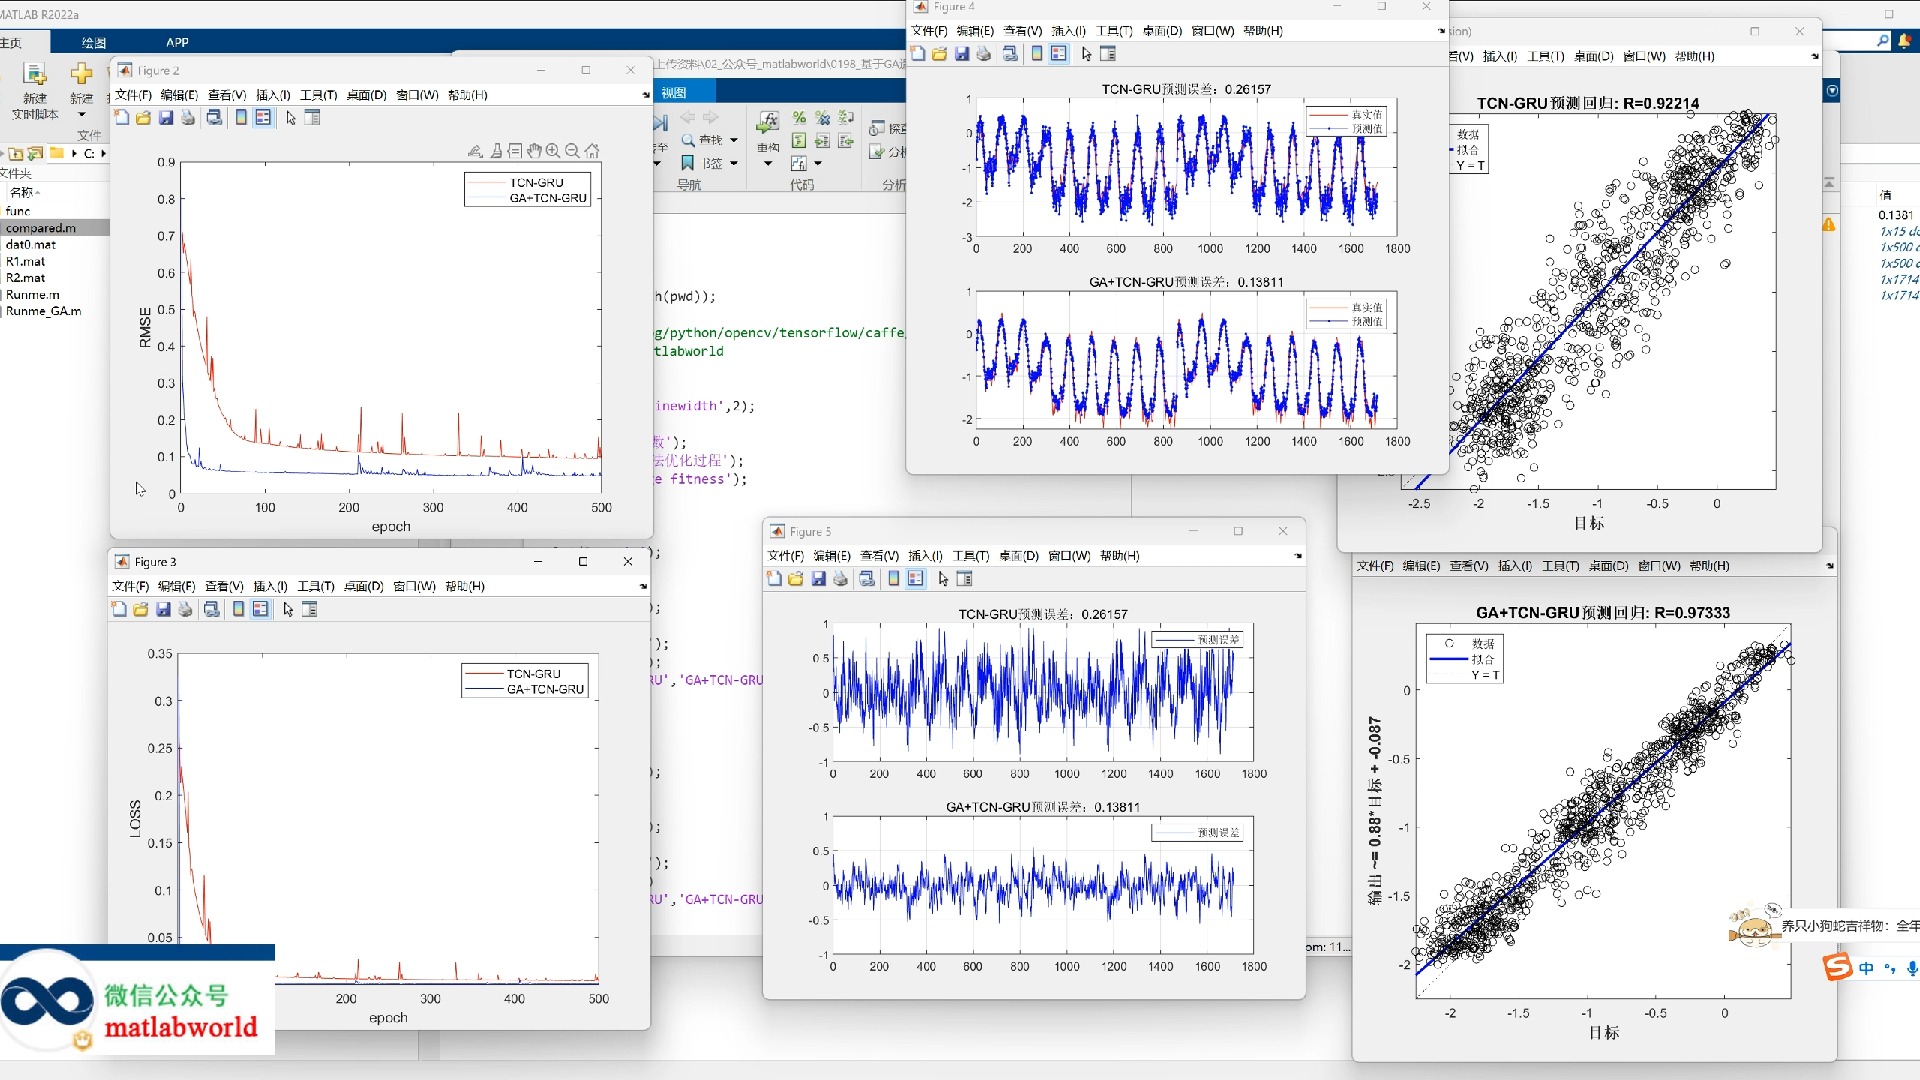Toggle Insert Legend in Figure 4 toolbar

coord(1059,54)
